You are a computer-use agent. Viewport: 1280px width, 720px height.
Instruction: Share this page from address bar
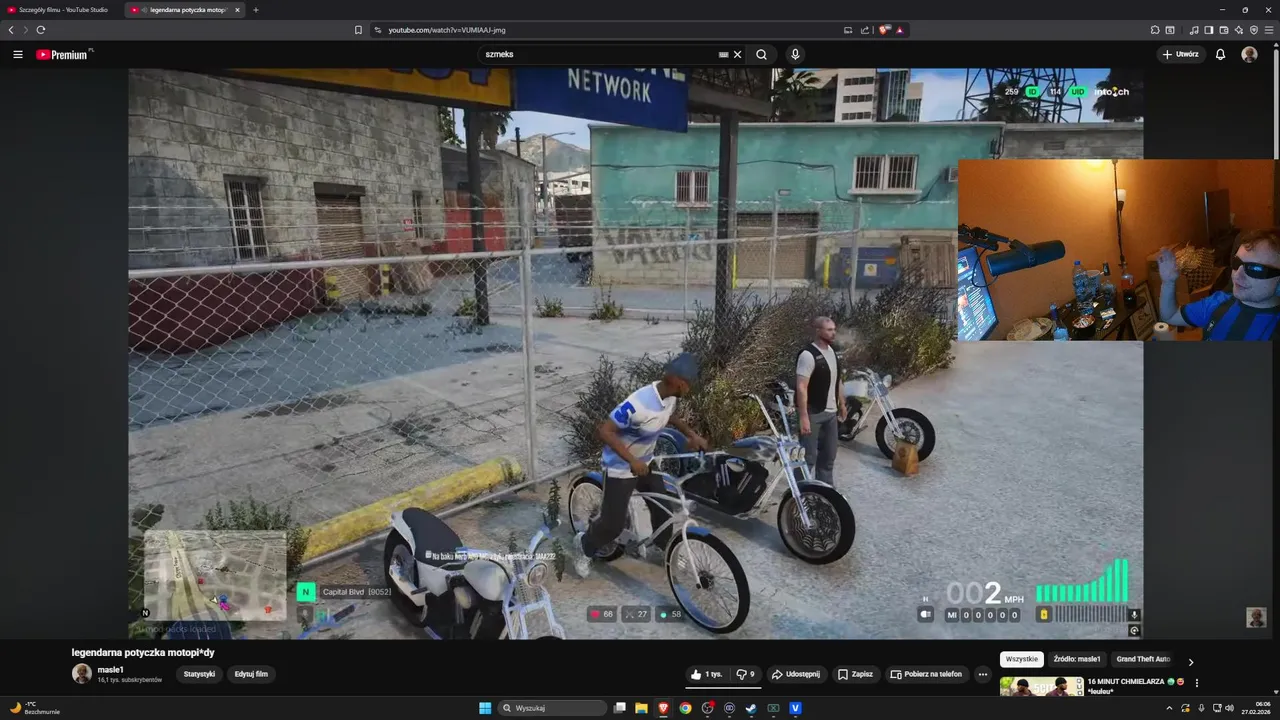[865, 30]
